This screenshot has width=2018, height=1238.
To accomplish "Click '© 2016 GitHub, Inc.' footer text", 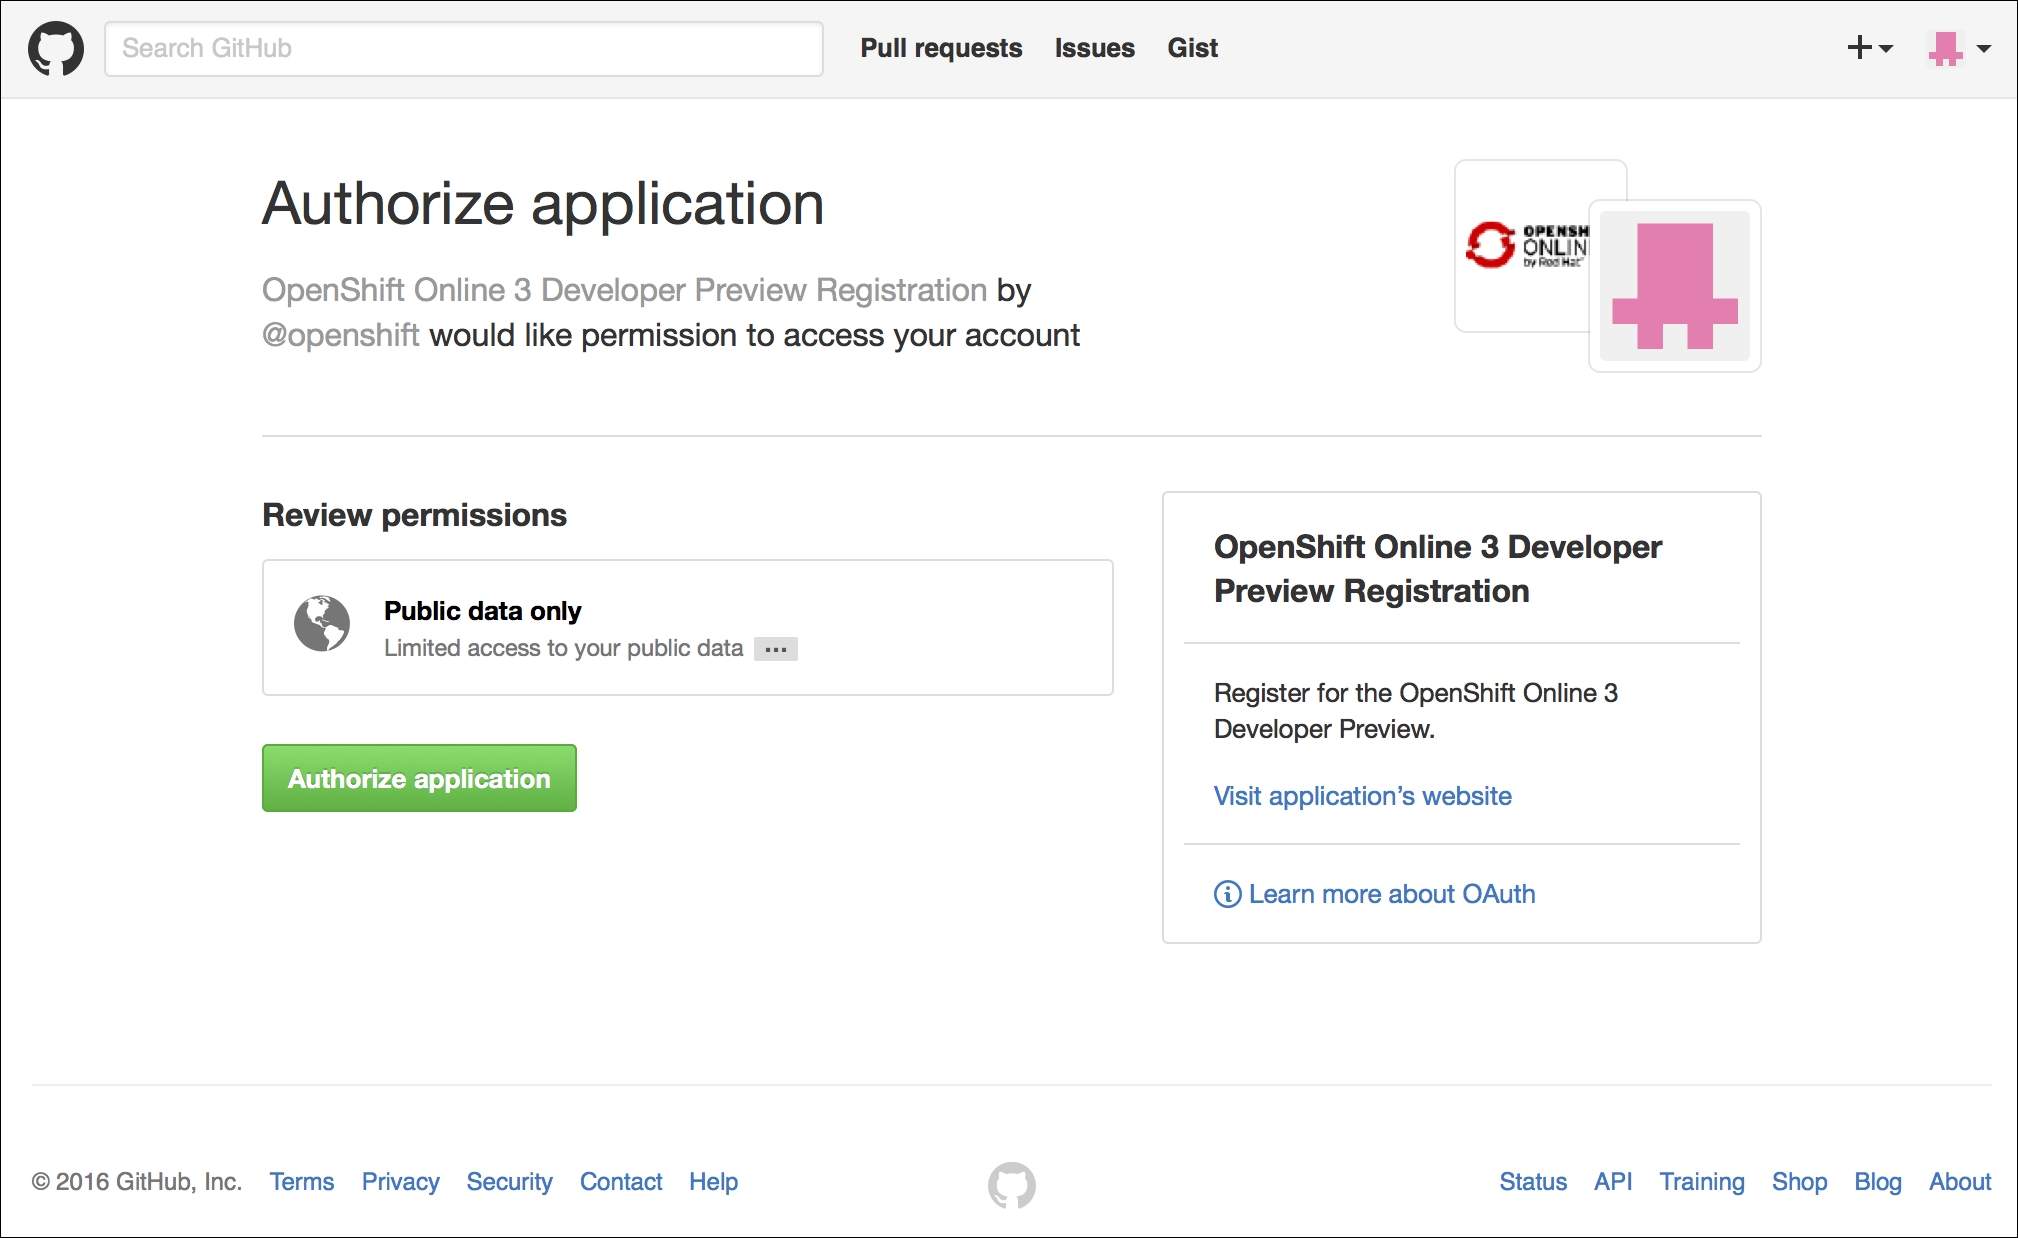I will point(137,1181).
